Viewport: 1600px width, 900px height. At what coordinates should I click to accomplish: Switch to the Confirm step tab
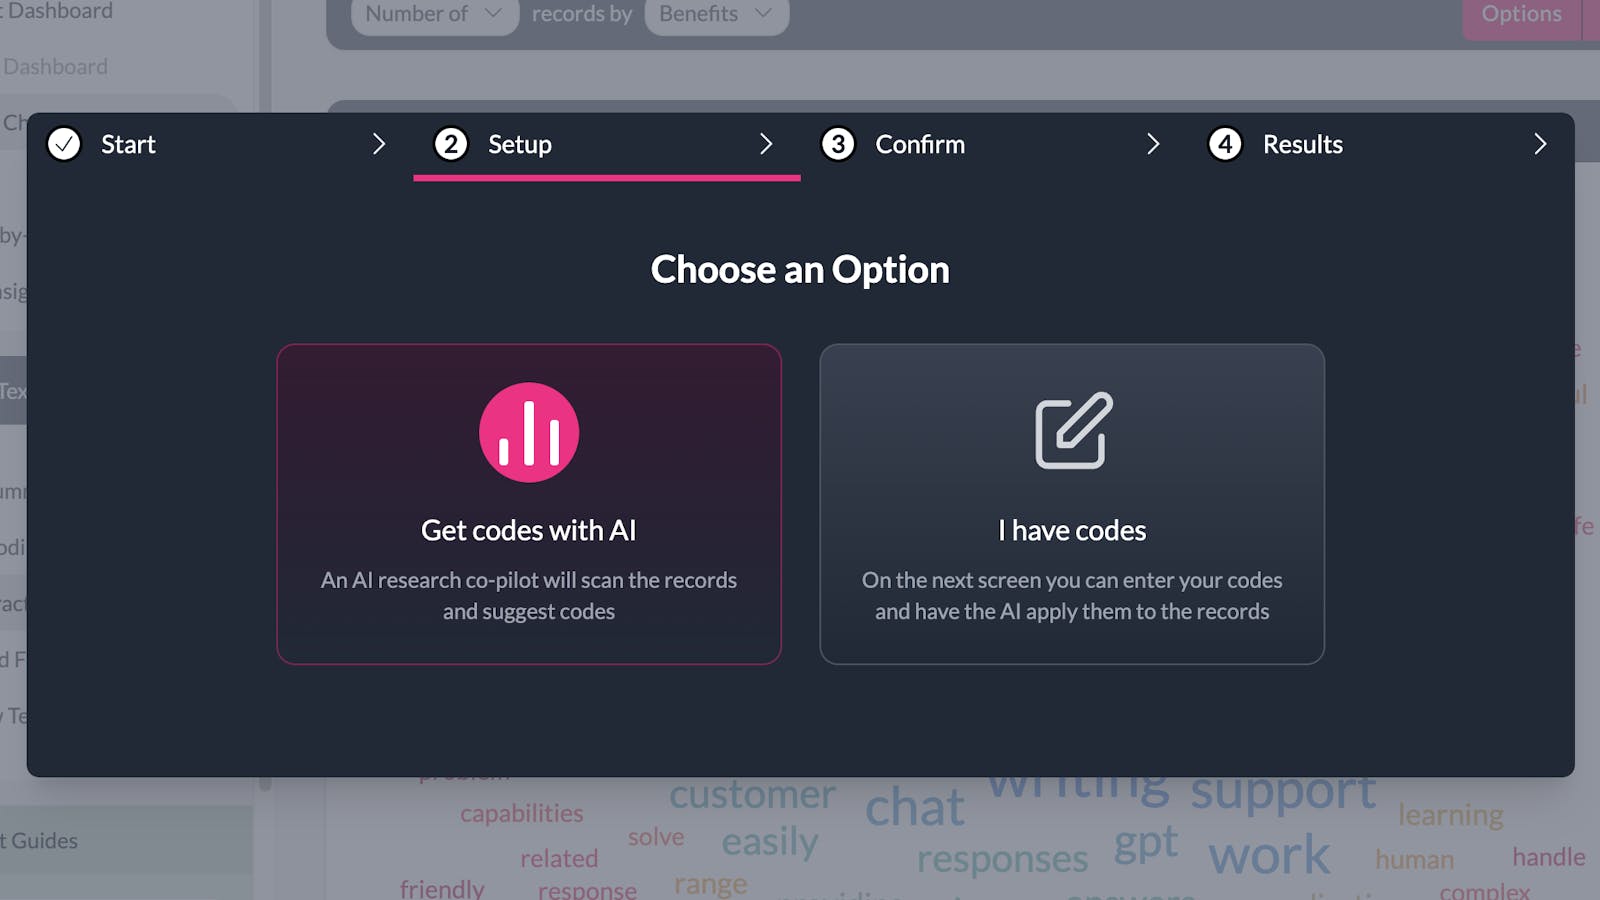919,144
